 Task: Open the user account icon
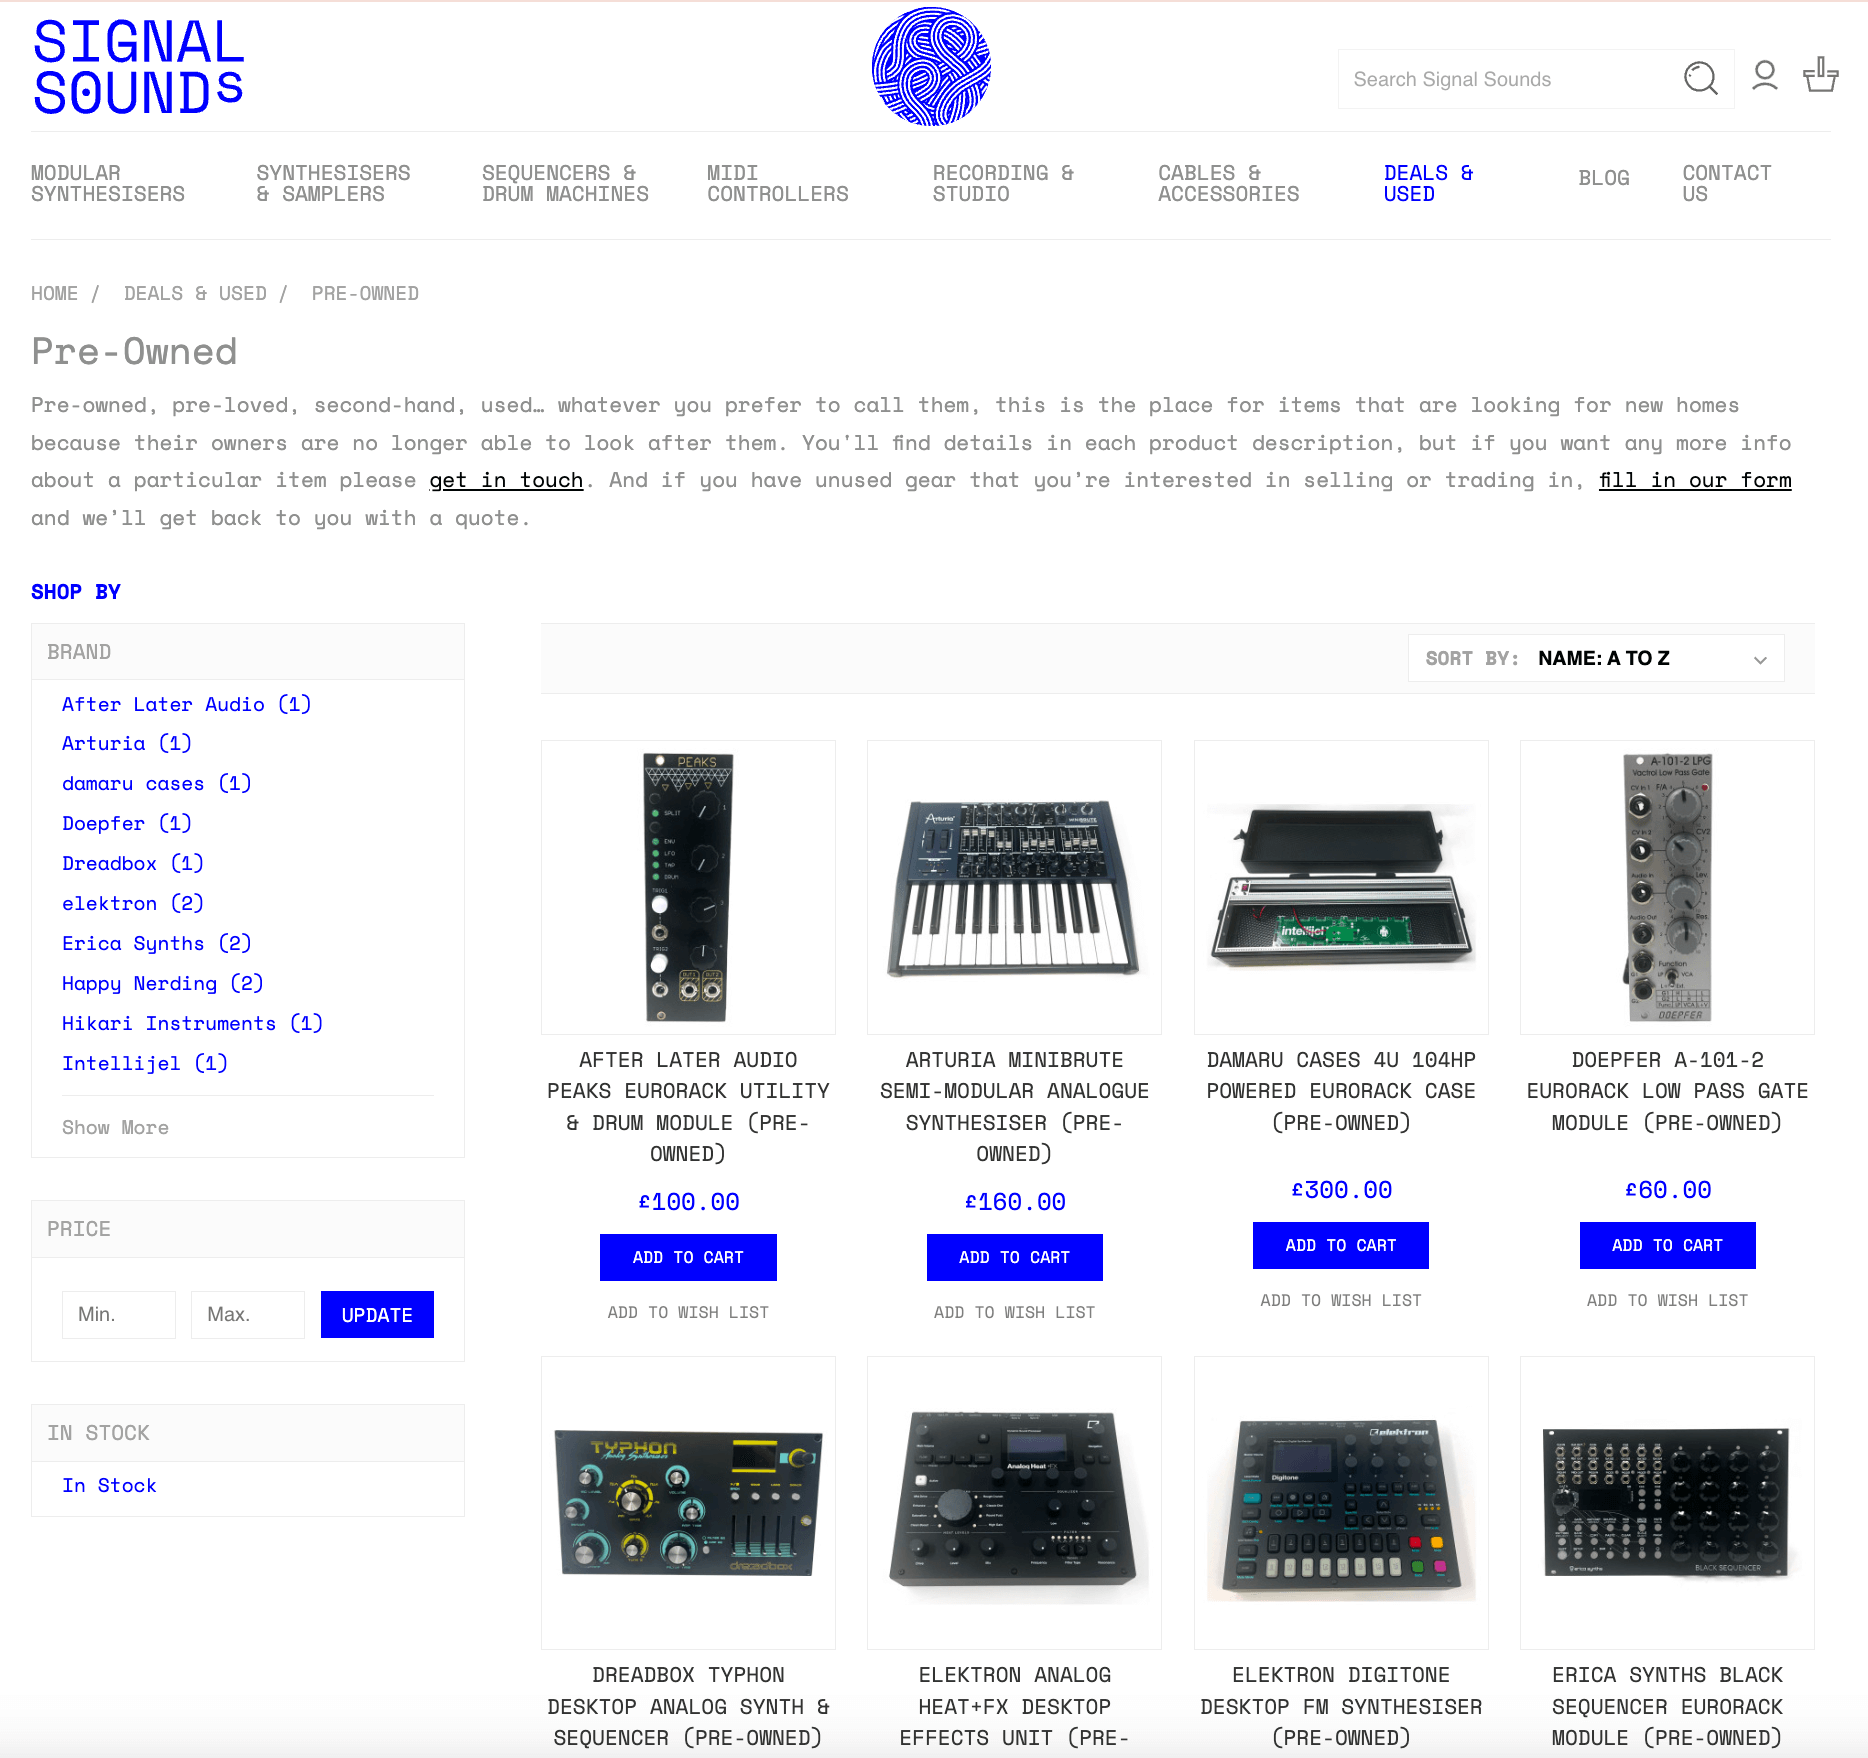1765,76
